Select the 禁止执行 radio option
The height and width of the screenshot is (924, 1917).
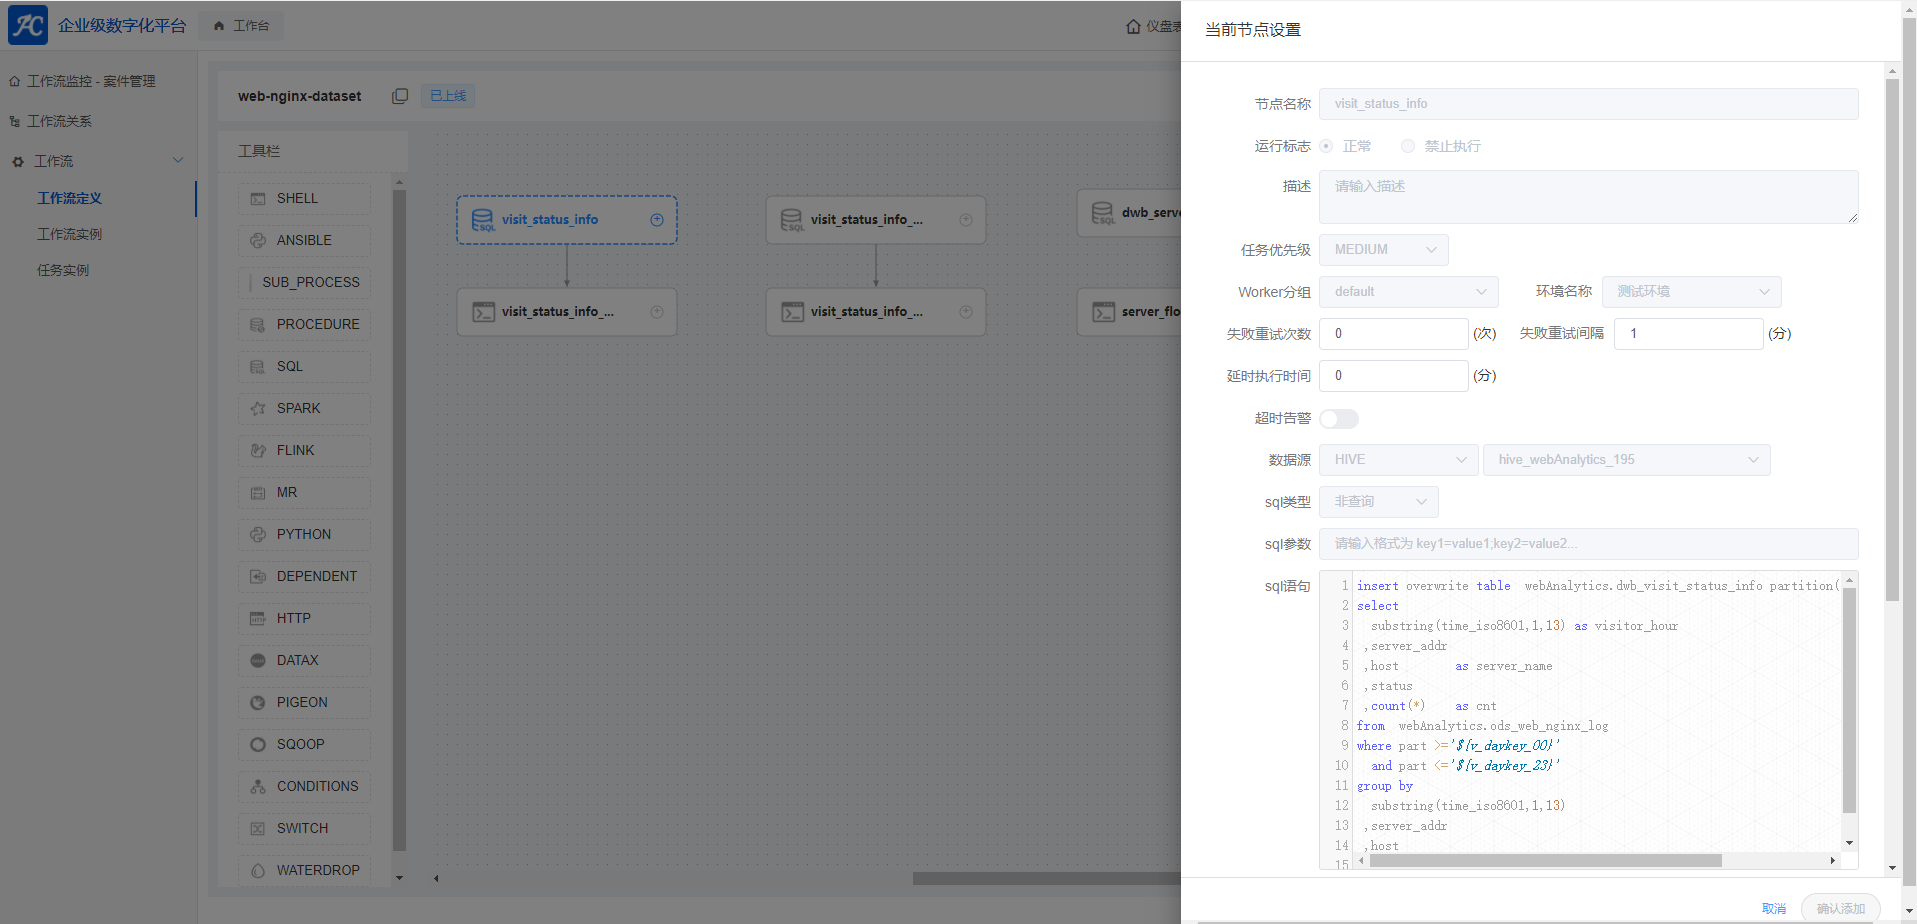(1408, 146)
